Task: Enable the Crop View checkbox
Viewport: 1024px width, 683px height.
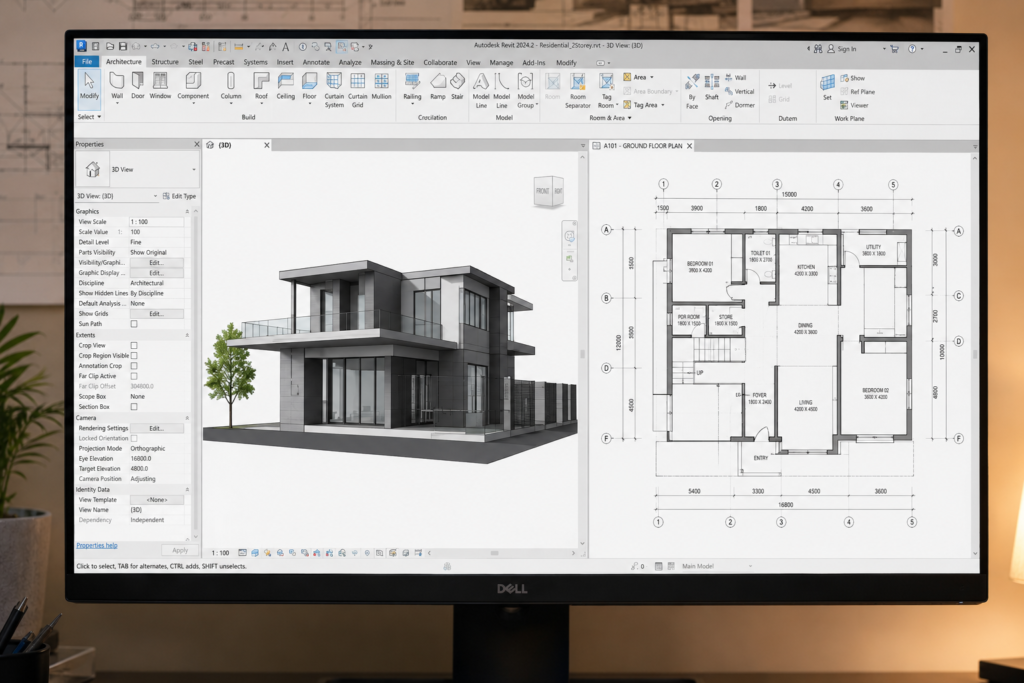Action: coord(134,345)
